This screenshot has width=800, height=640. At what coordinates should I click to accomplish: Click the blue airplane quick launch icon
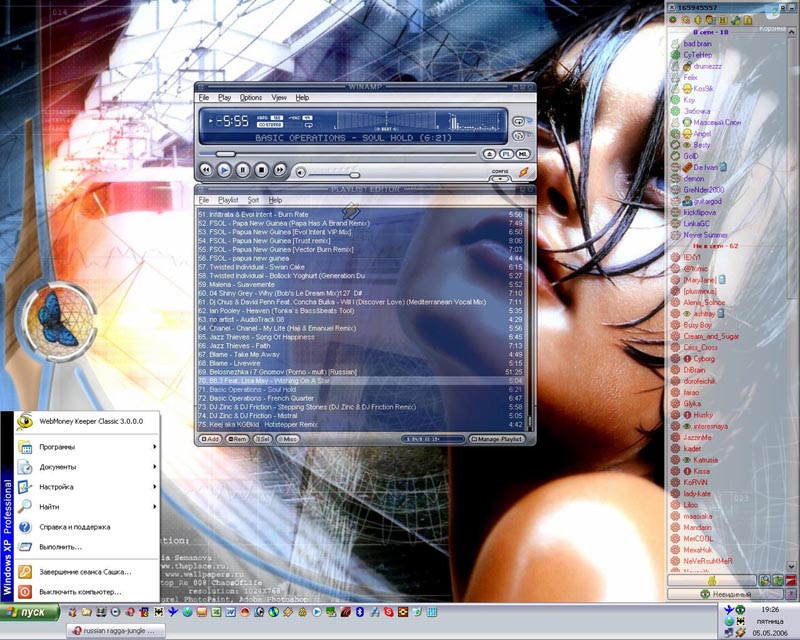click(x=173, y=611)
